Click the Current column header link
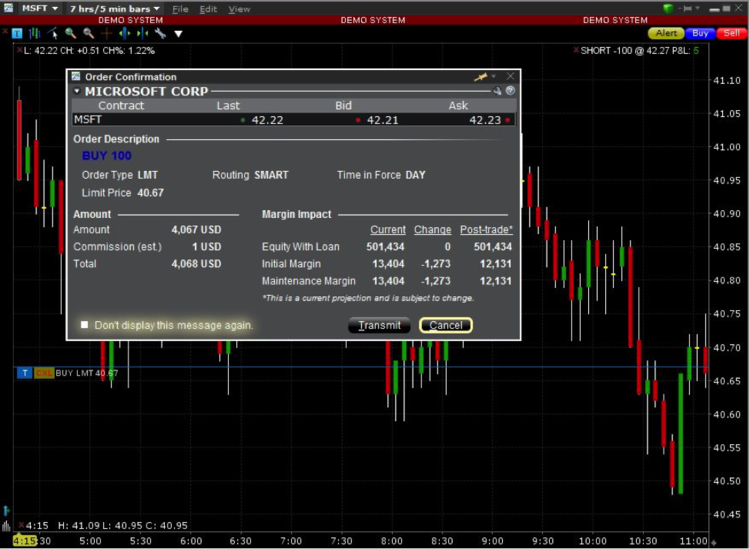The image size is (750, 549). coord(387,230)
